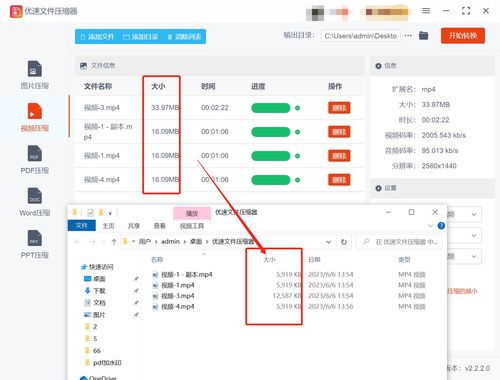Click the 播放 contextual tab in Explorer
Image resolution: width=500 pixels, height=380 pixels.
[192, 213]
